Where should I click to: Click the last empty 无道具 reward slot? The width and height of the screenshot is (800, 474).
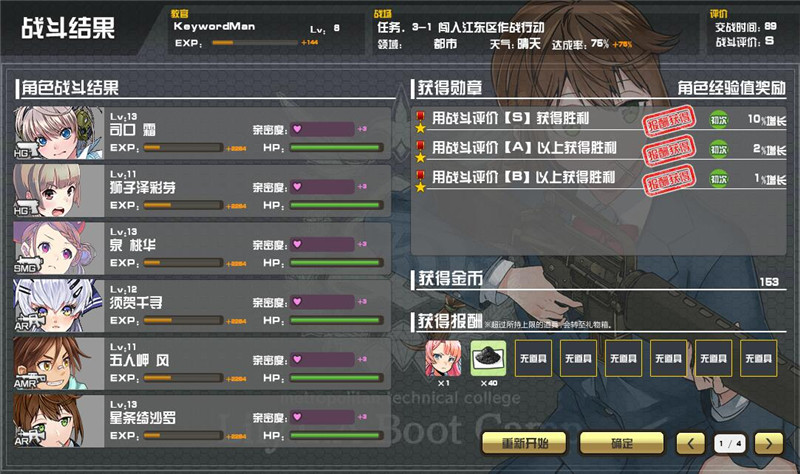click(759, 358)
